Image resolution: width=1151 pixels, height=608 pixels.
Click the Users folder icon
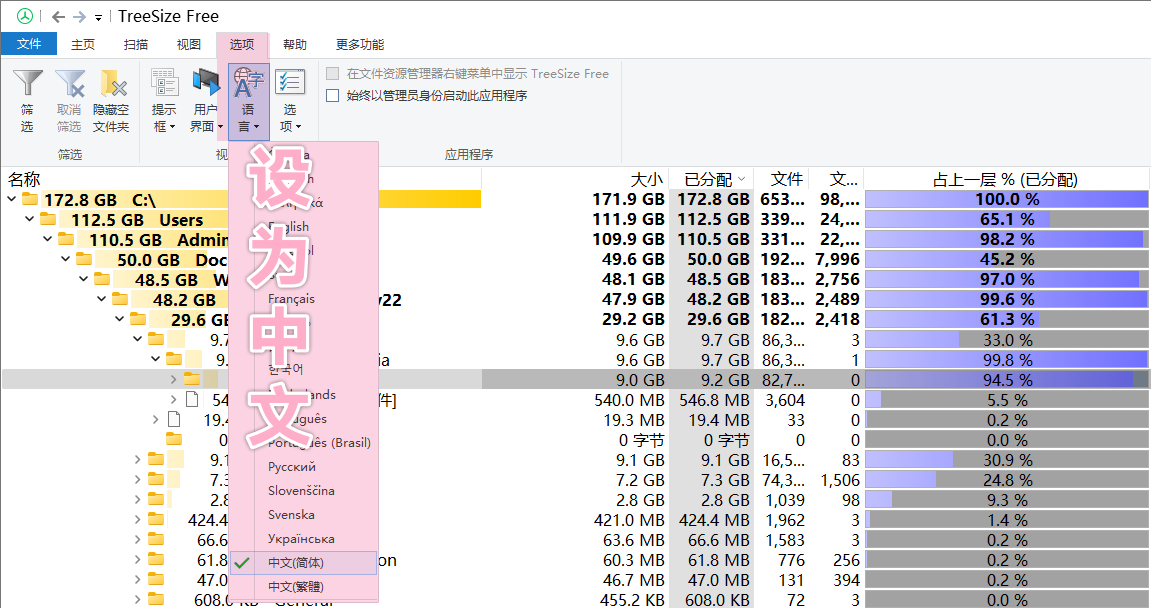48,219
